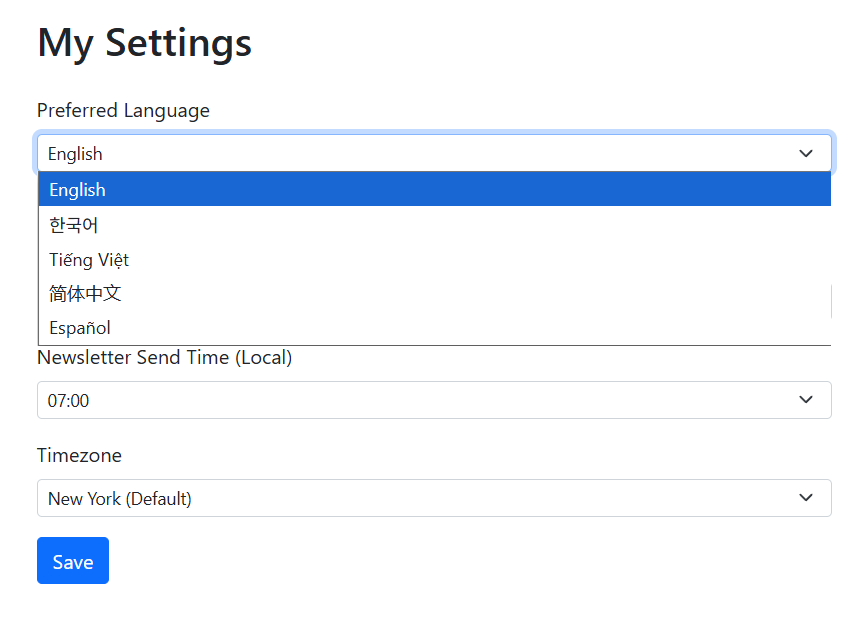Click the word (Local) in the send time label
Viewport: 864px width, 620px height.
tap(263, 357)
